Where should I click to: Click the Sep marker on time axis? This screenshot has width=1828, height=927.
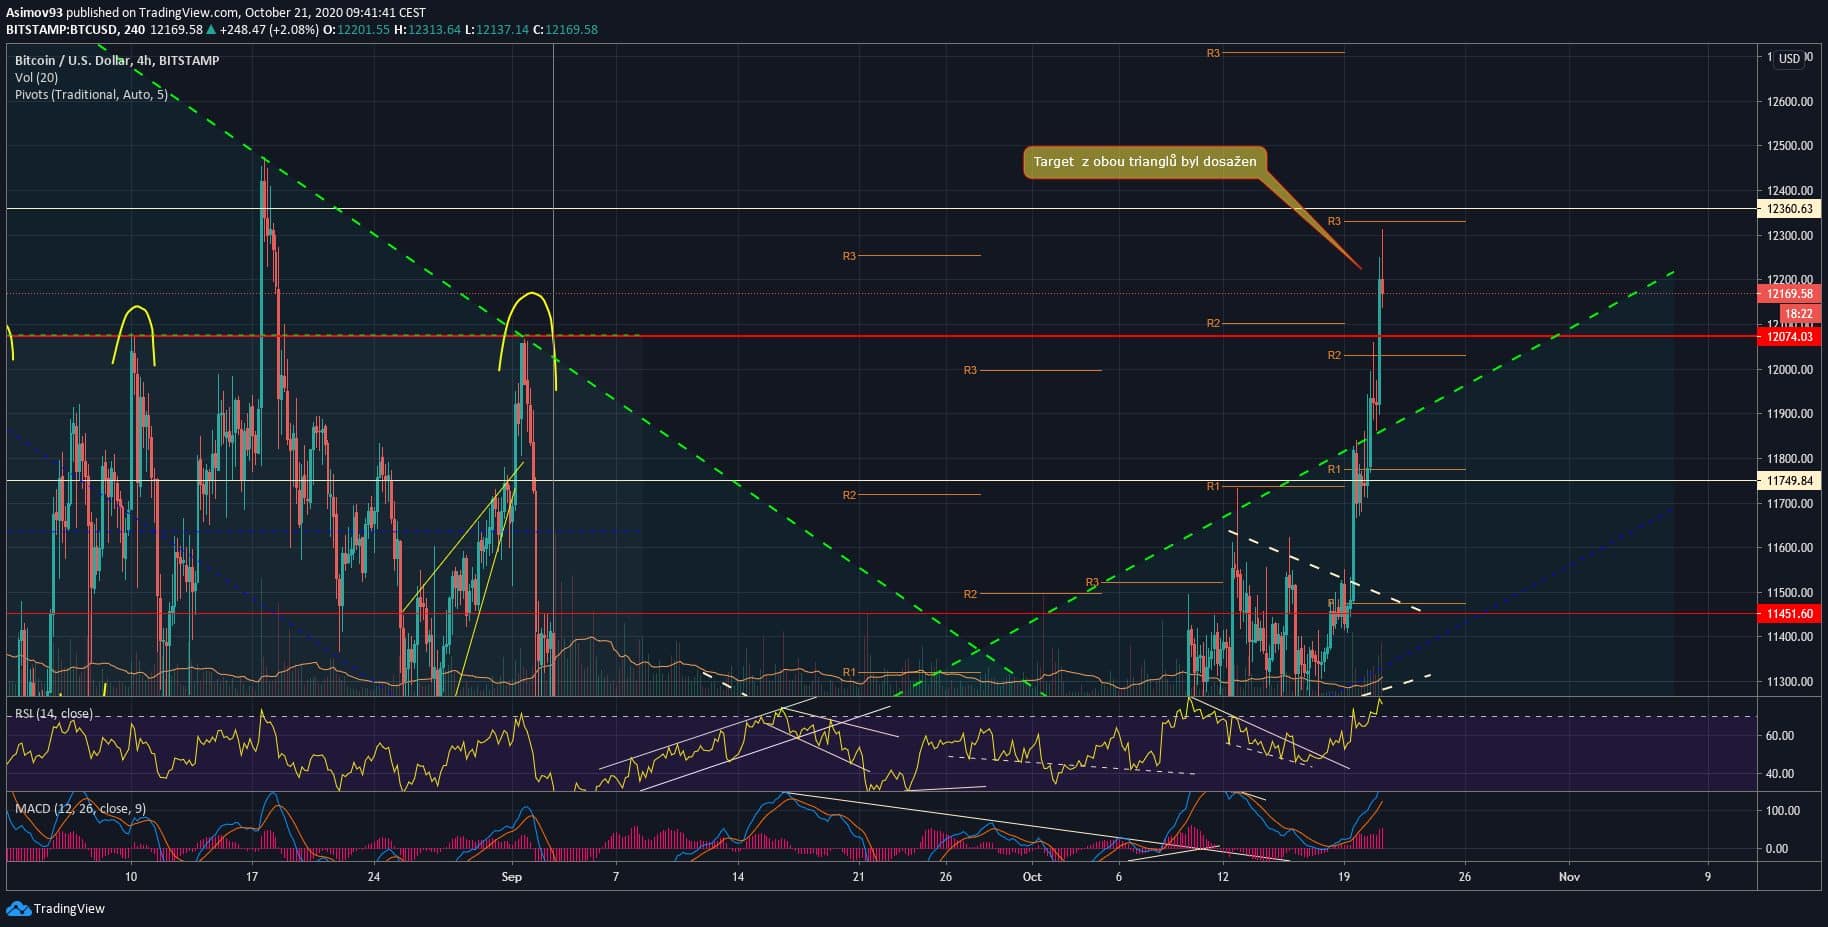coord(511,877)
